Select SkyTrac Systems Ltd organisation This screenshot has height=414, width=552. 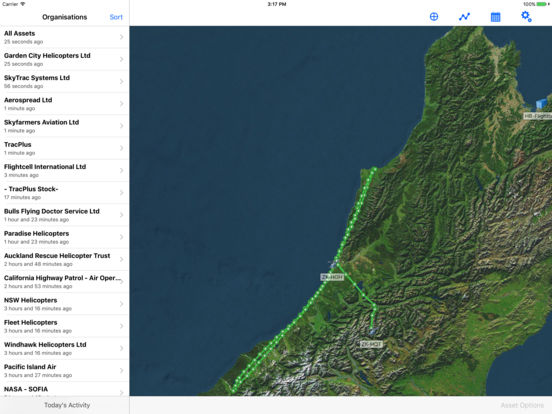tap(64, 81)
